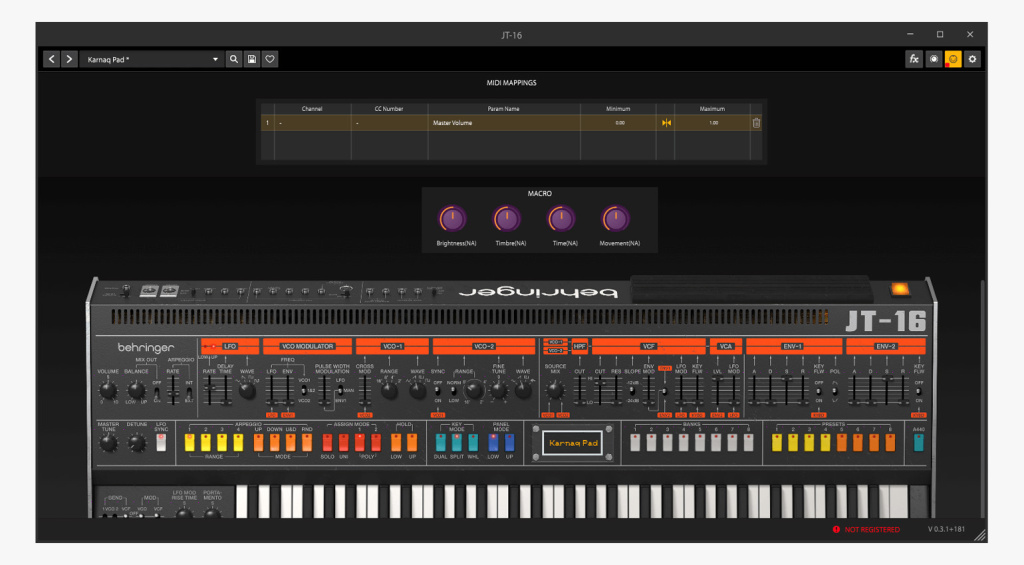Click the Master Volume param name cell
Image resolution: width=1024 pixels, height=565 pixels.
tap(504, 123)
